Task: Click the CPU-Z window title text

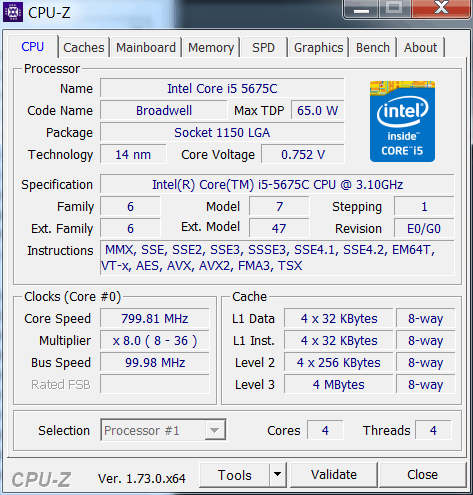Action: coord(49,13)
